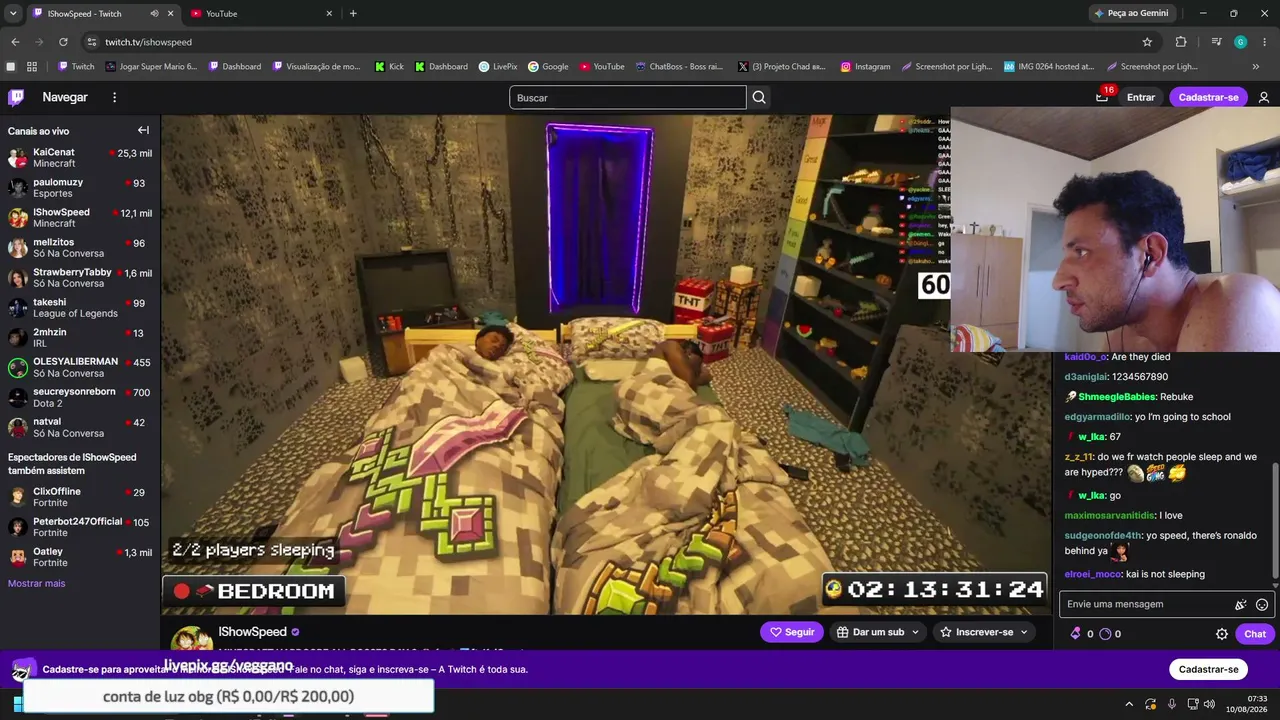Click the channel points icon

coord(1105,634)
